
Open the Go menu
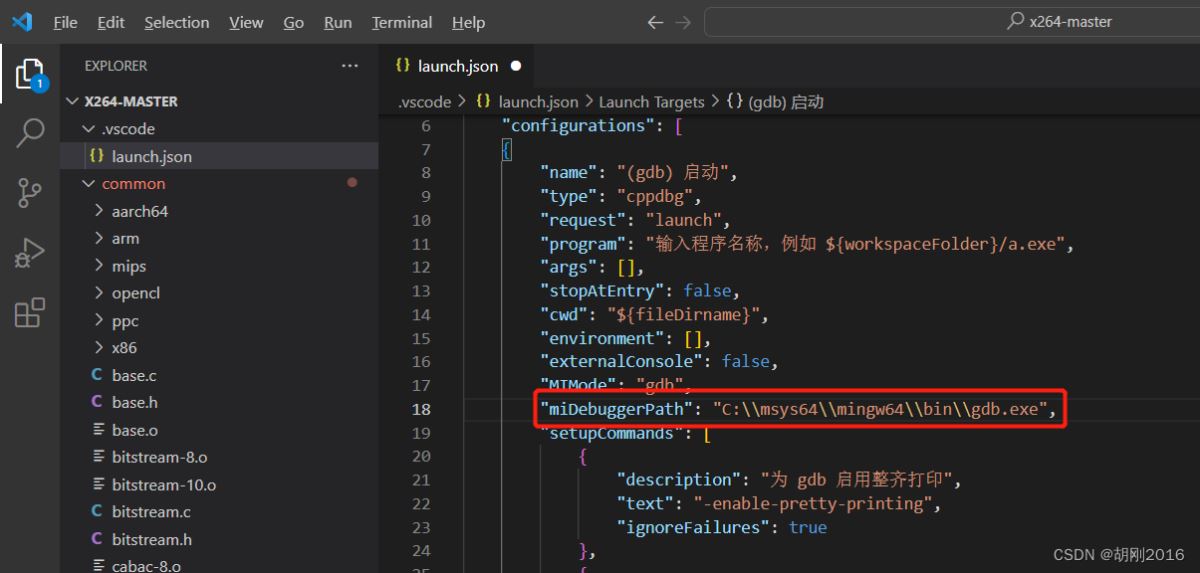coord(294,22)
